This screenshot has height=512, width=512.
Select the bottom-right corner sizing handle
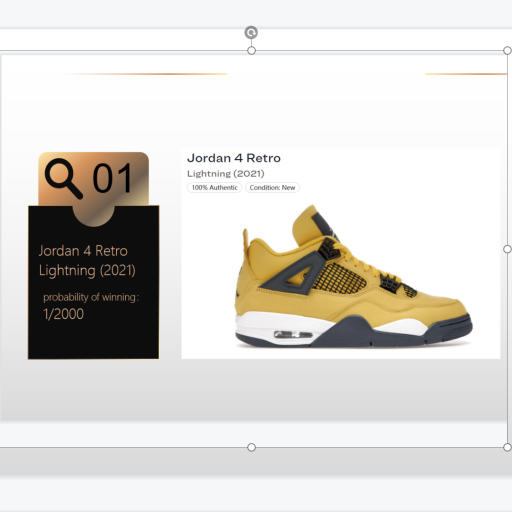click(x=507, y=447)
